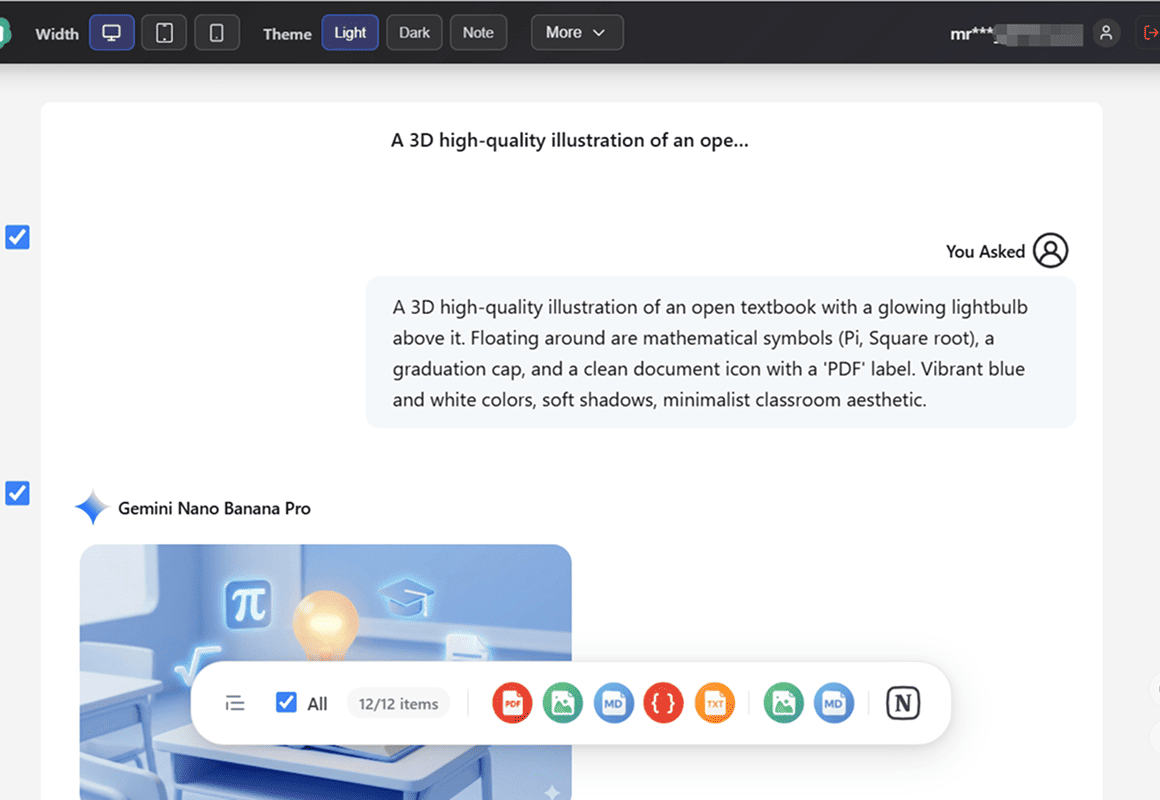
Task: Select desktop width icon
Action: 112,33
